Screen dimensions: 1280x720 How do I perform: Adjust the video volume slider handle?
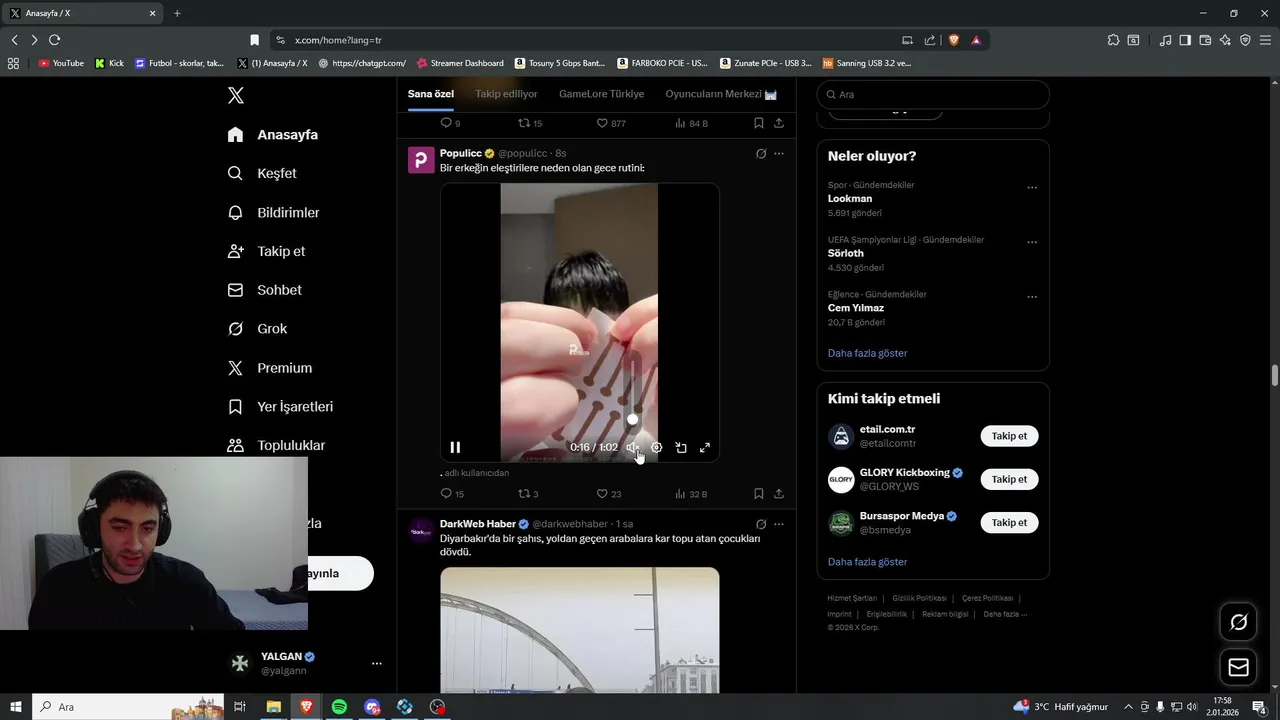[x=632, y=420]
